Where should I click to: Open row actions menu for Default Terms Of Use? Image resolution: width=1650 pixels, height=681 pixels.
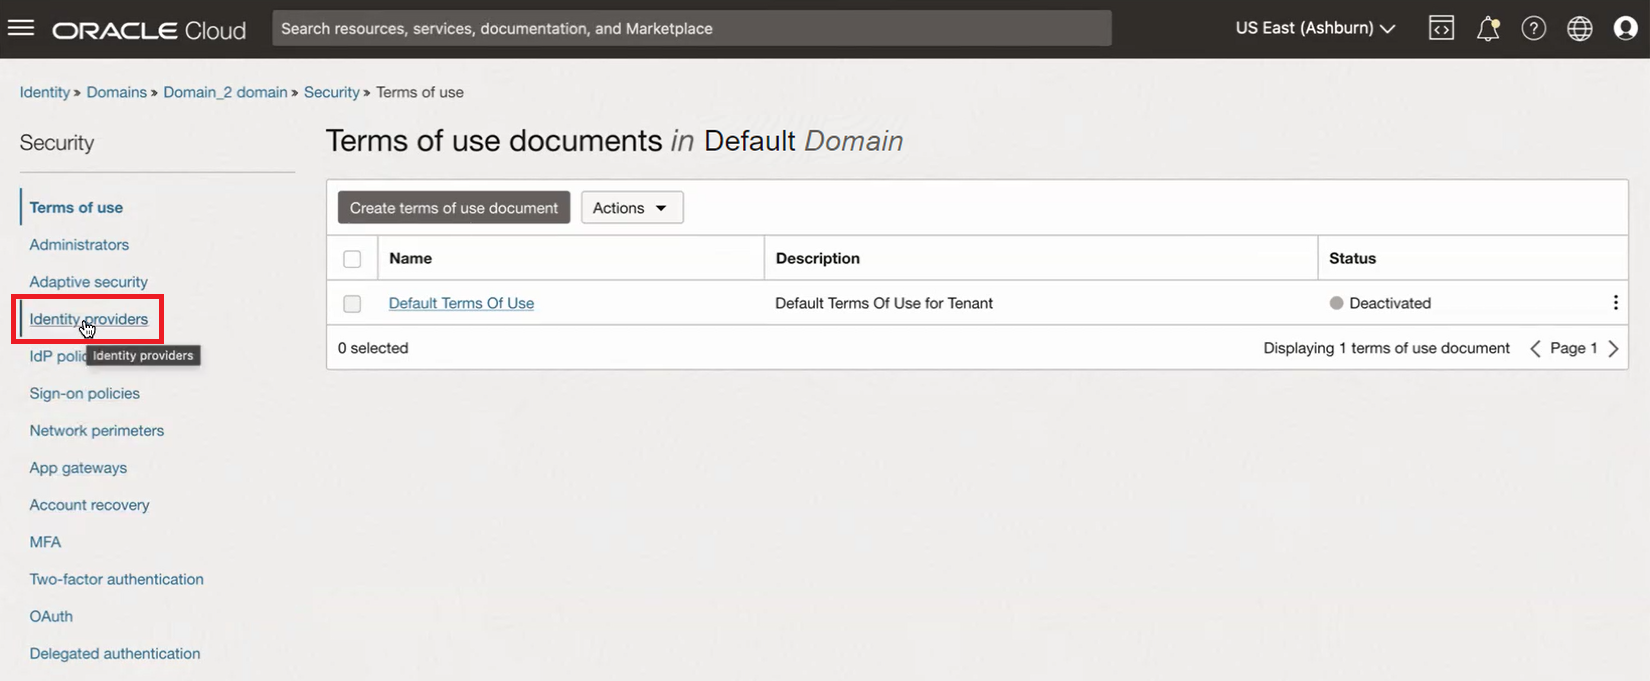(x=1615, y=303)
